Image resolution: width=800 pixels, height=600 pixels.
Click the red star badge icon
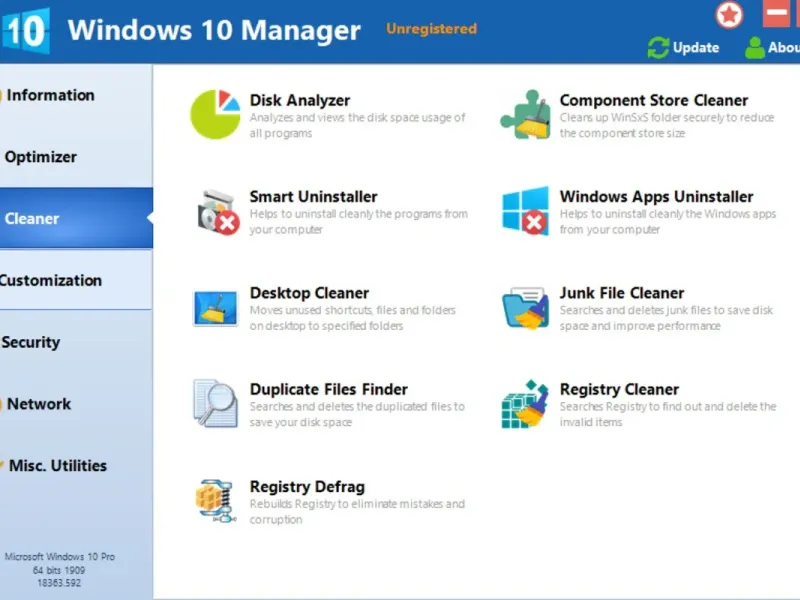coord(729,15)
